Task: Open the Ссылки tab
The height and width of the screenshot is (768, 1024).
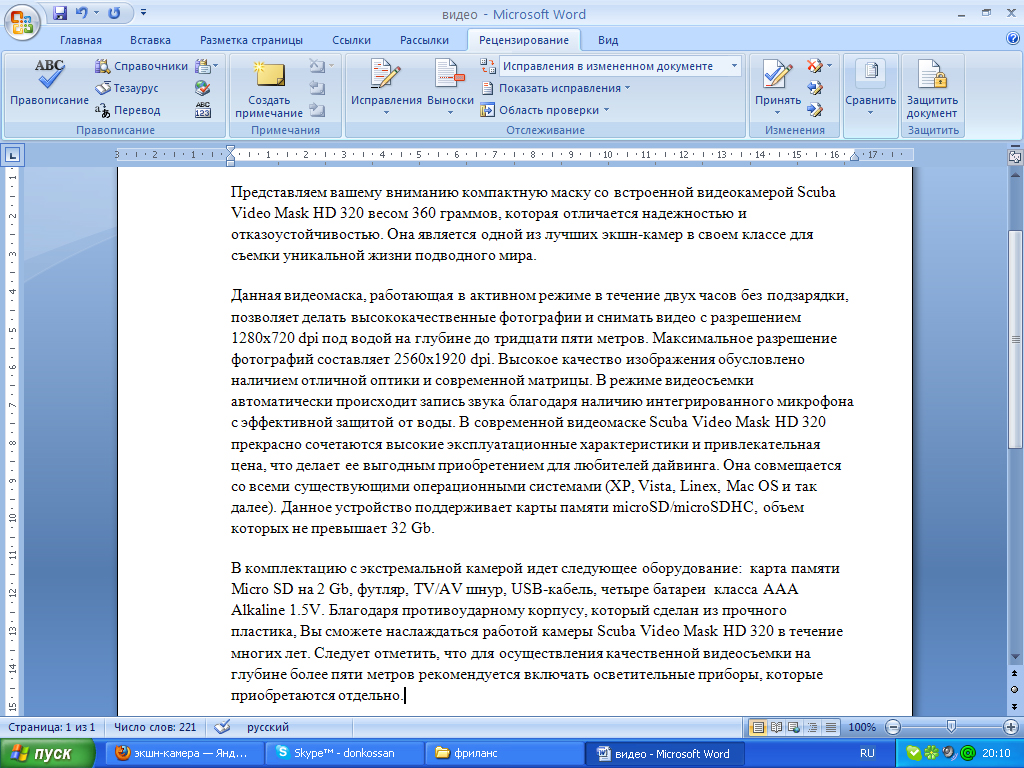Action: [351, 40]
